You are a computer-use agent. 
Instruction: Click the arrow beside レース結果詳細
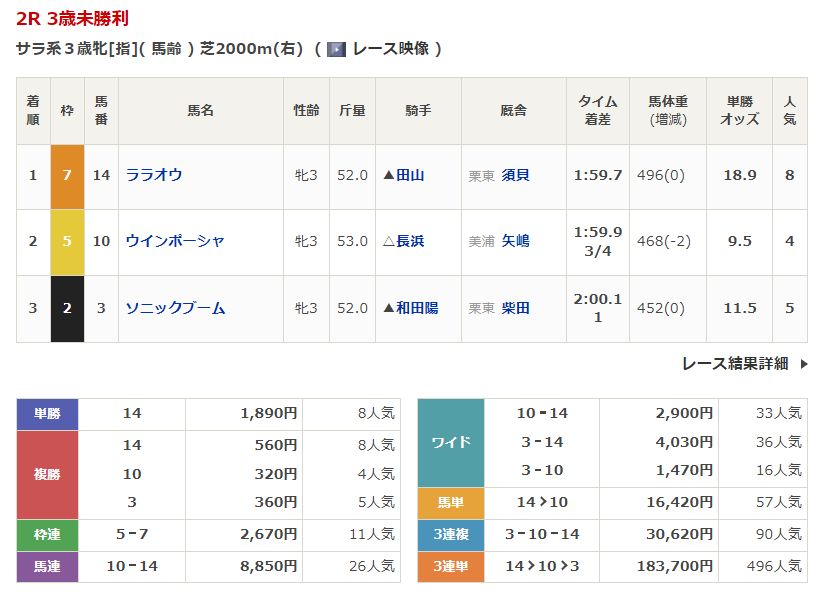coord(804,364)
